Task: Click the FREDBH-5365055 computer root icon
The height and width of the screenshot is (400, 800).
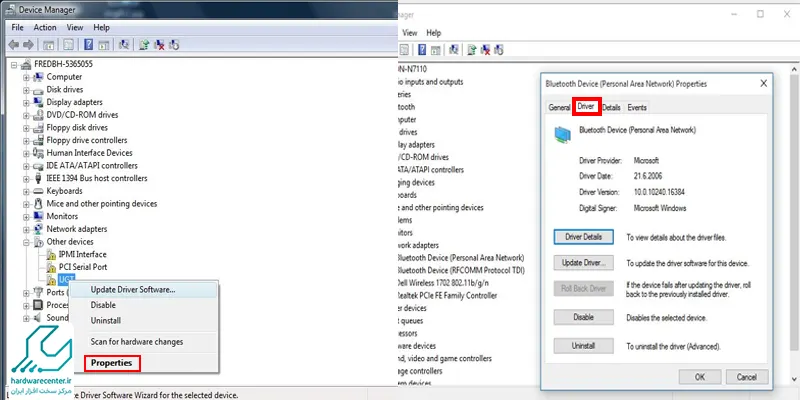Action: (27, 64)
